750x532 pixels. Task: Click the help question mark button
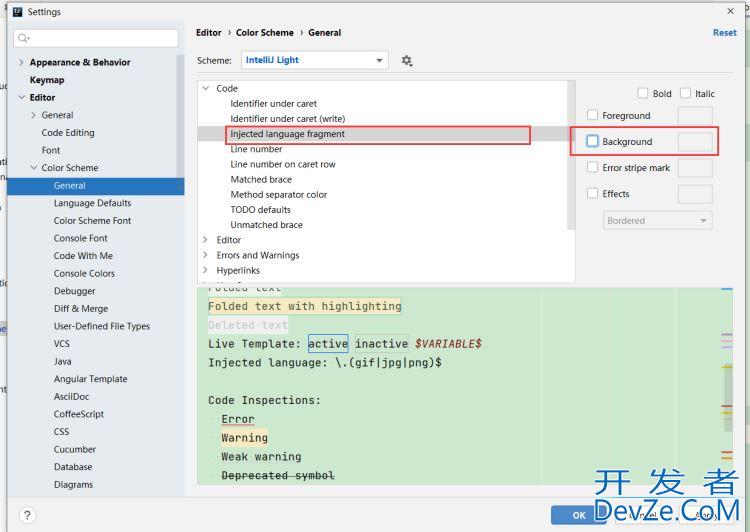[x=27, y=515]
